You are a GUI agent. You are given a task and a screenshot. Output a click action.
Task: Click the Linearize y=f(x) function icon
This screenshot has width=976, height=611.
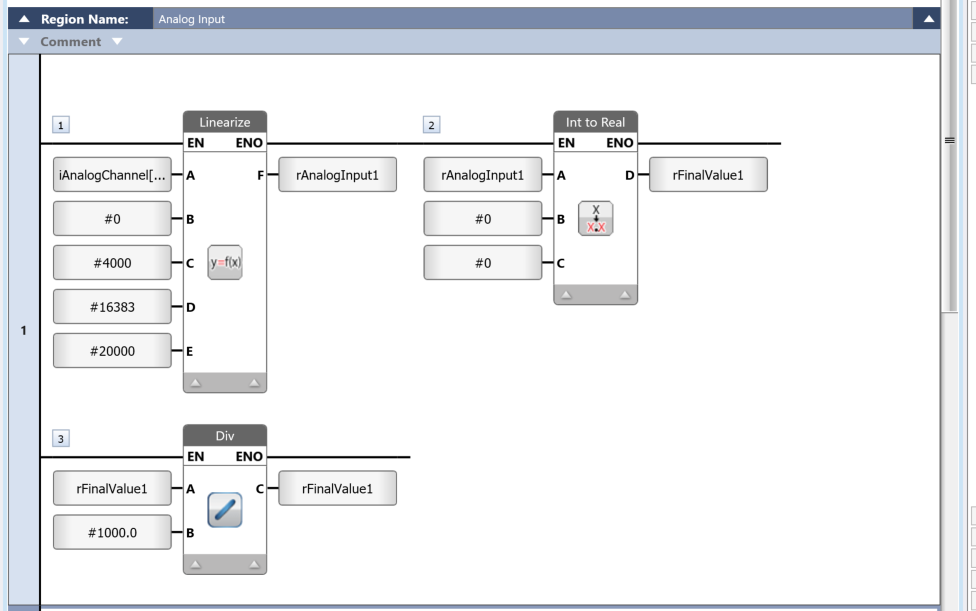pos(225,263)
